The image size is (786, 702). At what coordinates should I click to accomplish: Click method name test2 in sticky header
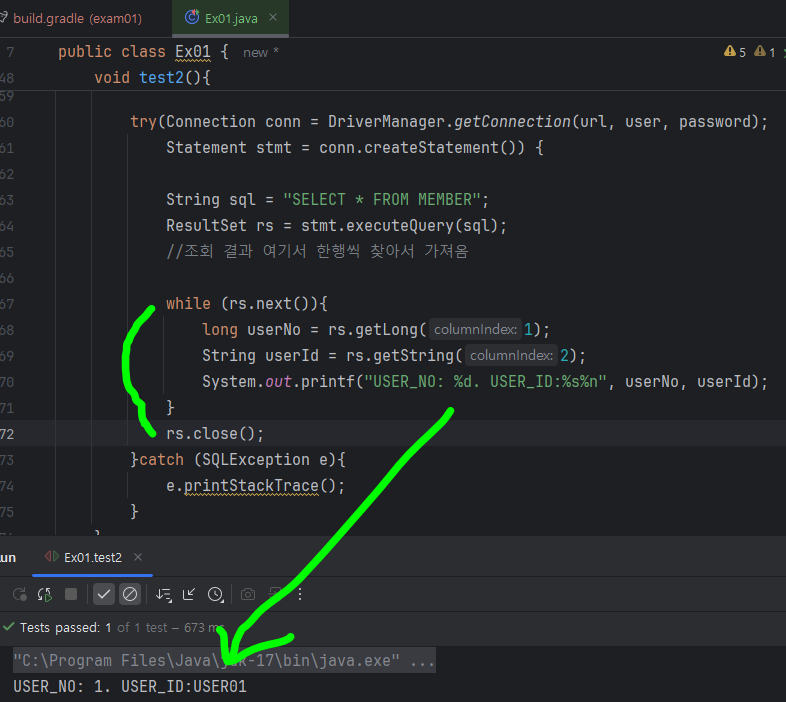(161, 78)
